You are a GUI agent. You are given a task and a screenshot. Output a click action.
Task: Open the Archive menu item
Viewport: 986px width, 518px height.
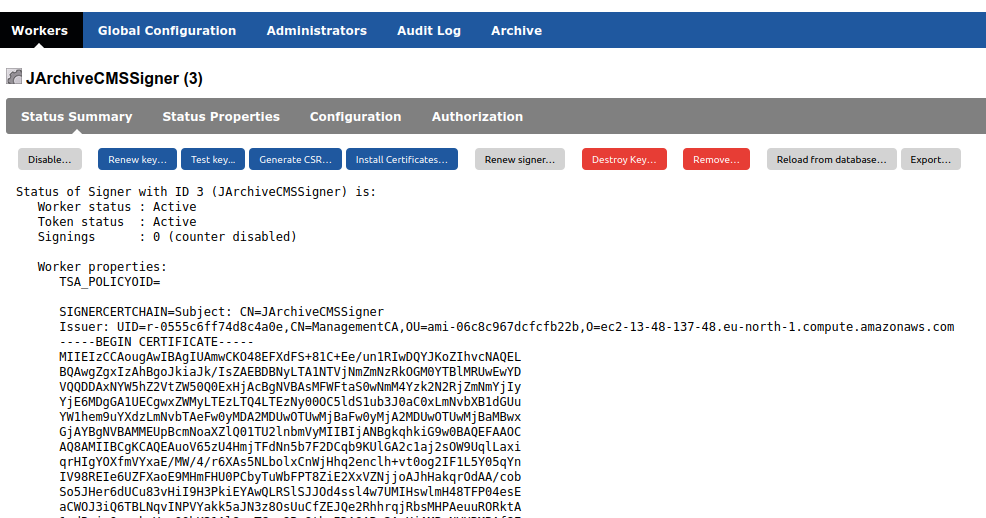(516, 30)
